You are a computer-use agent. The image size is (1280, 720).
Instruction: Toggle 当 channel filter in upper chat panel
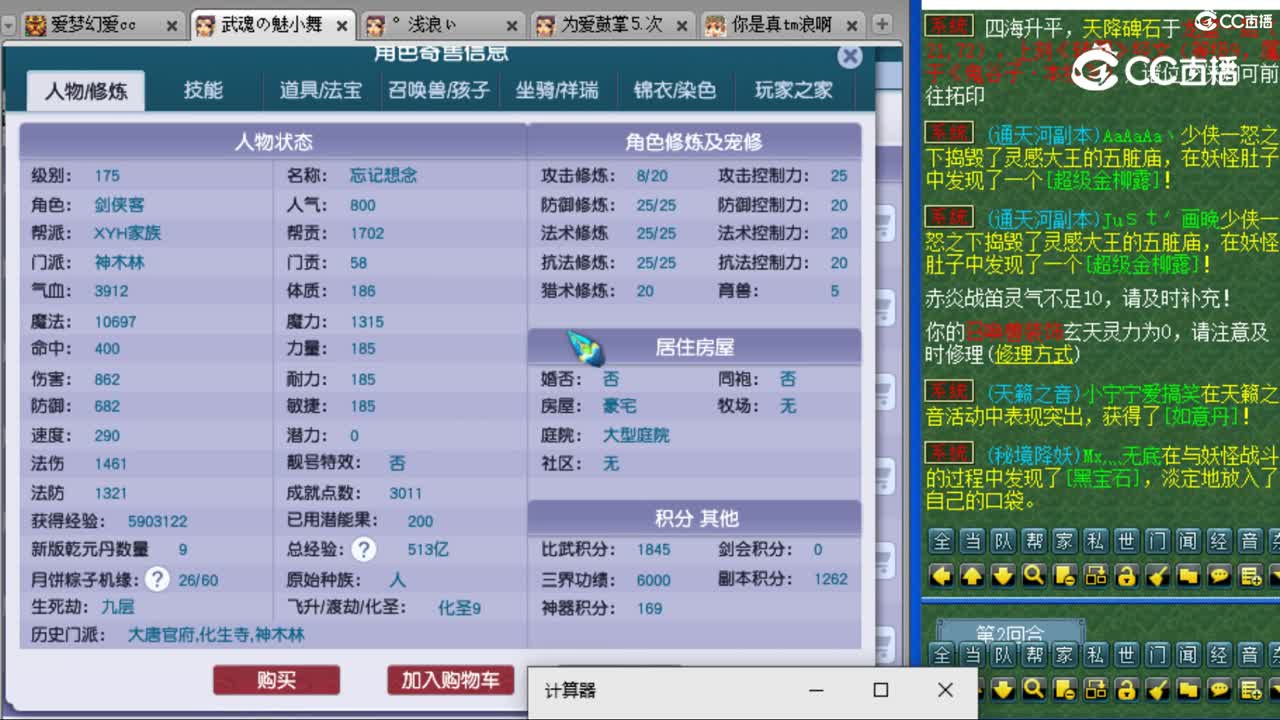click(972, 542)
